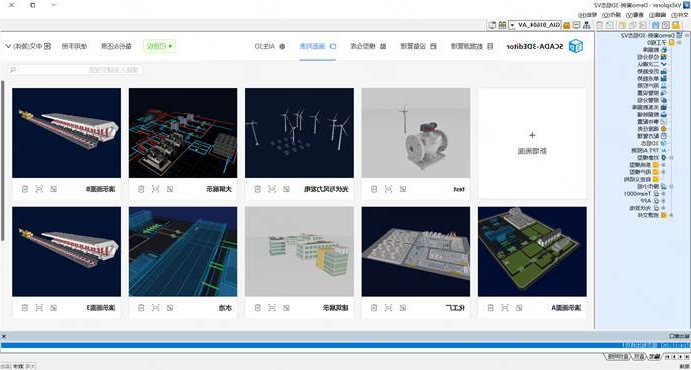
Task: Open the GIA_01604_AV combo box dropdown
Action: [513, 25]
